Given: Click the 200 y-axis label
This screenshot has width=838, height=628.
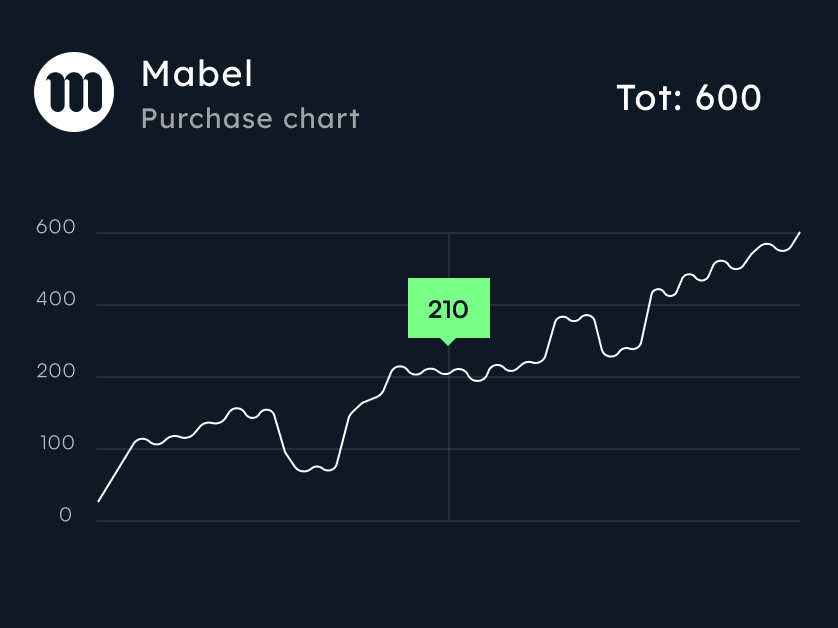Looking at the screenshot, I should coord(55,372).
